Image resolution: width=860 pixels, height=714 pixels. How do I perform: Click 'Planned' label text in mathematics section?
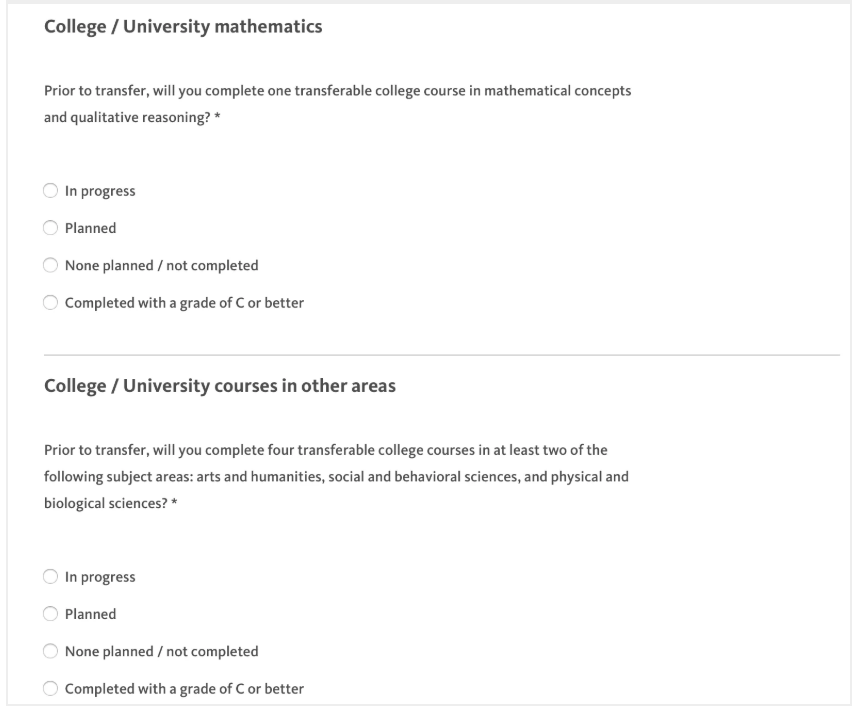pyautogui.click(x=91, y=228)
